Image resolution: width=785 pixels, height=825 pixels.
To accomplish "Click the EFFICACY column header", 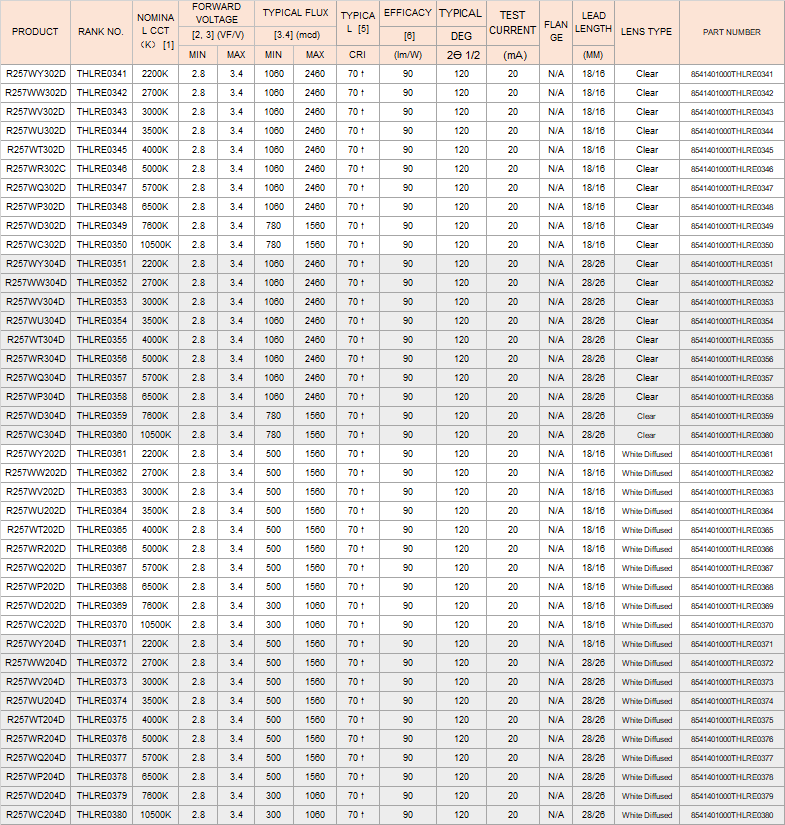I will [408, 14].
